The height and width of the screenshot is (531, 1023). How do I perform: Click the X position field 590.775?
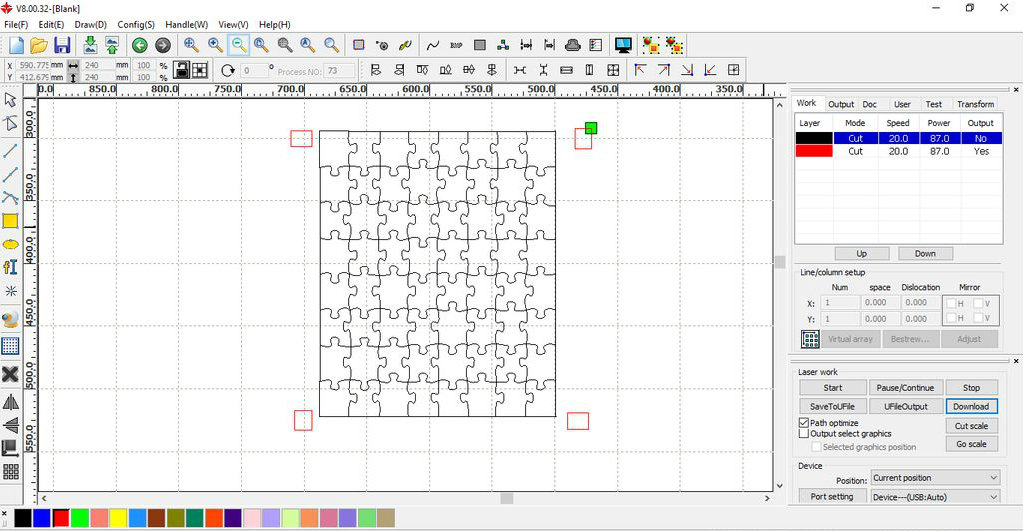[34, 65]
